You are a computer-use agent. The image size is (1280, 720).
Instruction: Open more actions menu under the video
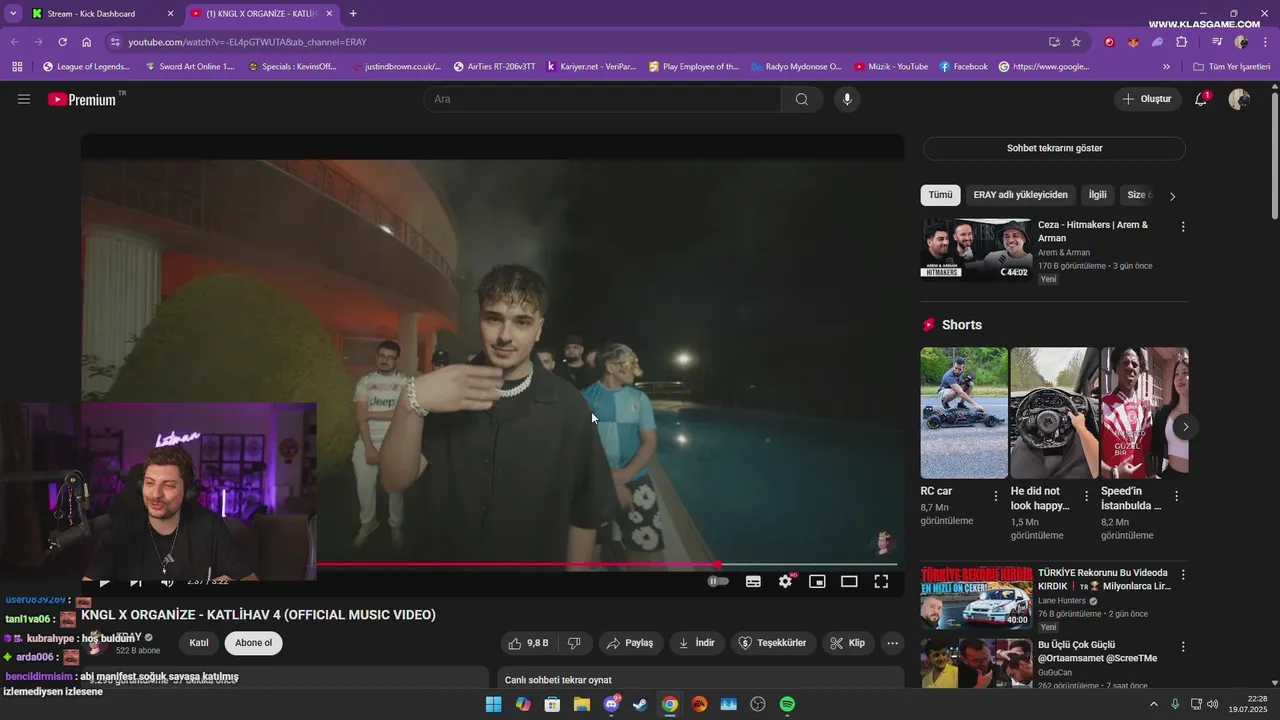pos(893,643)
